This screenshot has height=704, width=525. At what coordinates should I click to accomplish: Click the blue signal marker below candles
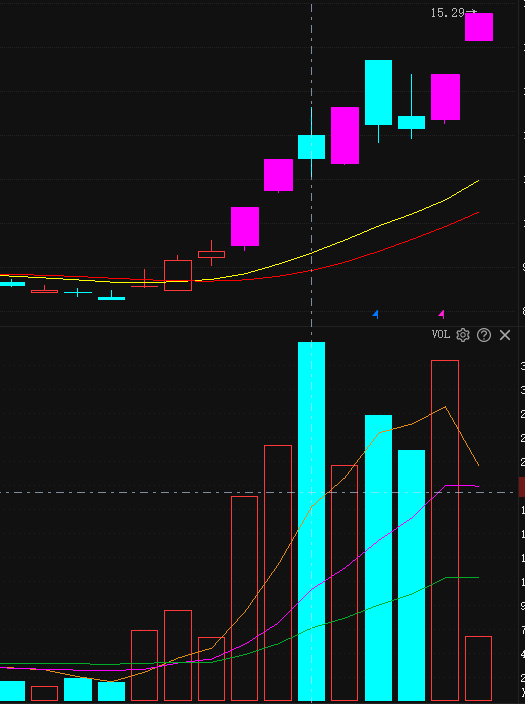click(x=375, y=314)
